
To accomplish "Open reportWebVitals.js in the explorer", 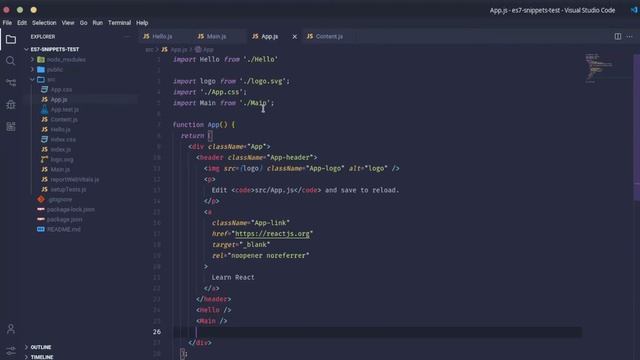I will [74, 180].
